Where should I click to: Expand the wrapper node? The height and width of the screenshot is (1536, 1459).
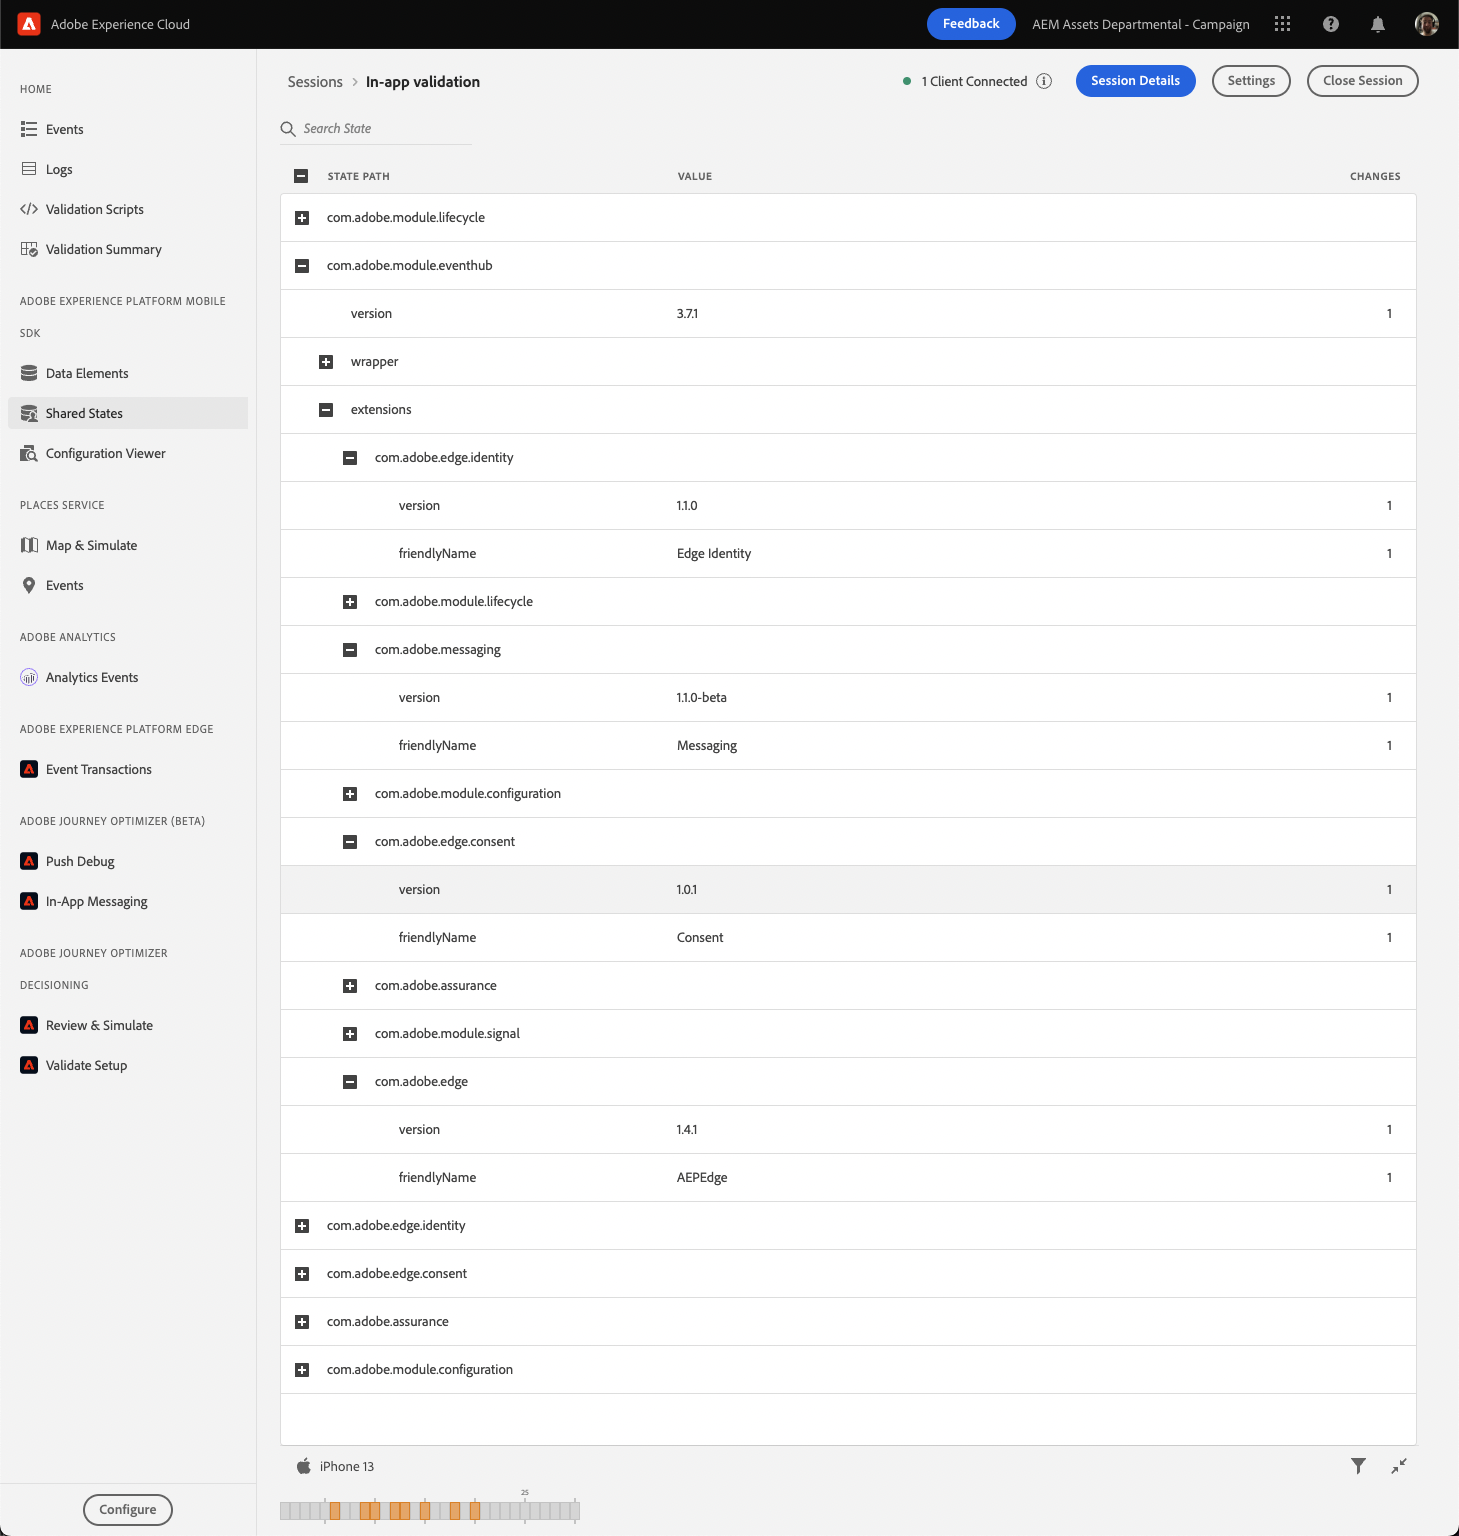point(326,362)
